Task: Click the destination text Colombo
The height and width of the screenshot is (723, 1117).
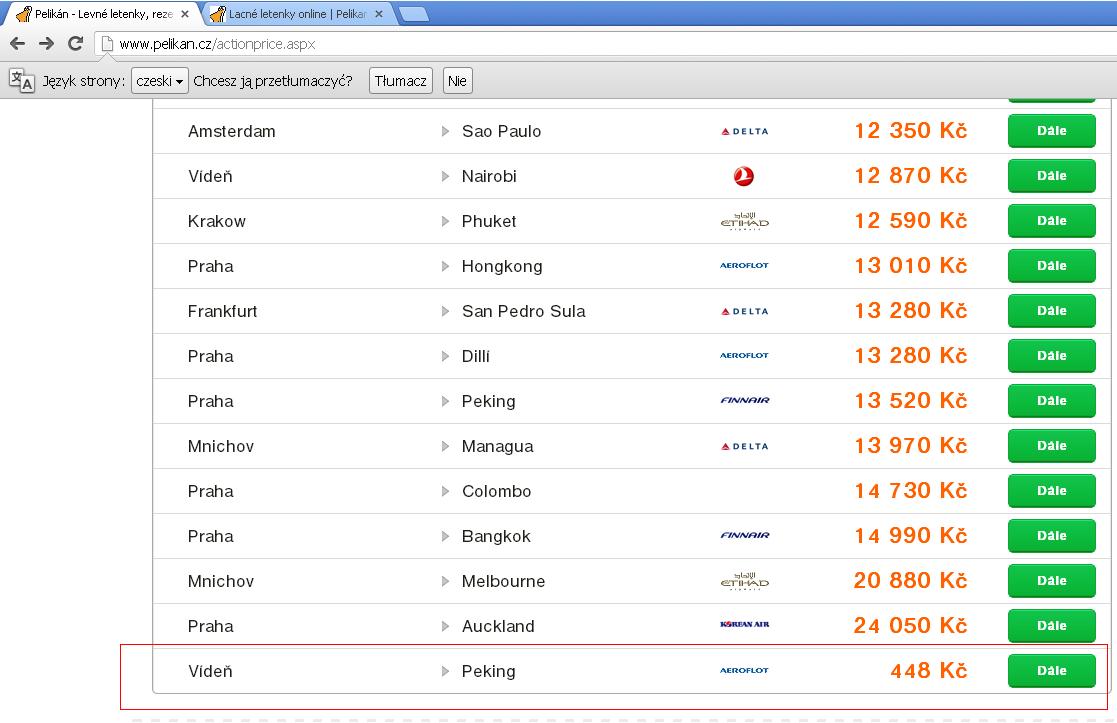Action: (497, 491)
